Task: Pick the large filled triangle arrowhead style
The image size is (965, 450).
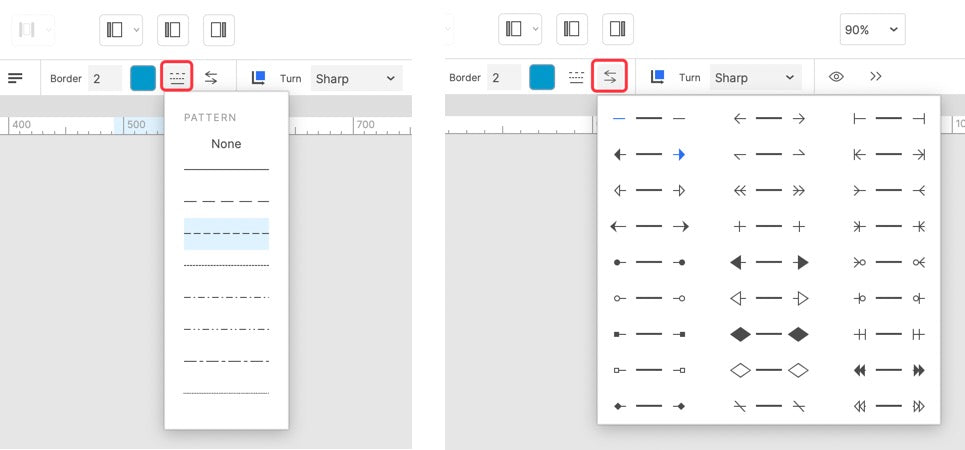Action: click(x=769, y=262)
